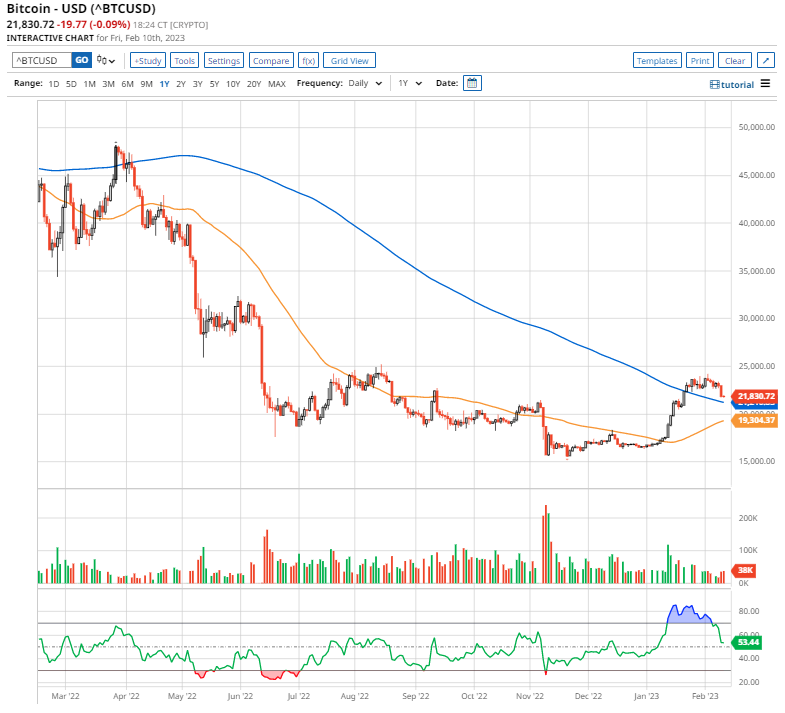The image size is (785, 713).
Task: Click the 53.44 RSI value label
Action: [x=748, y=642]
